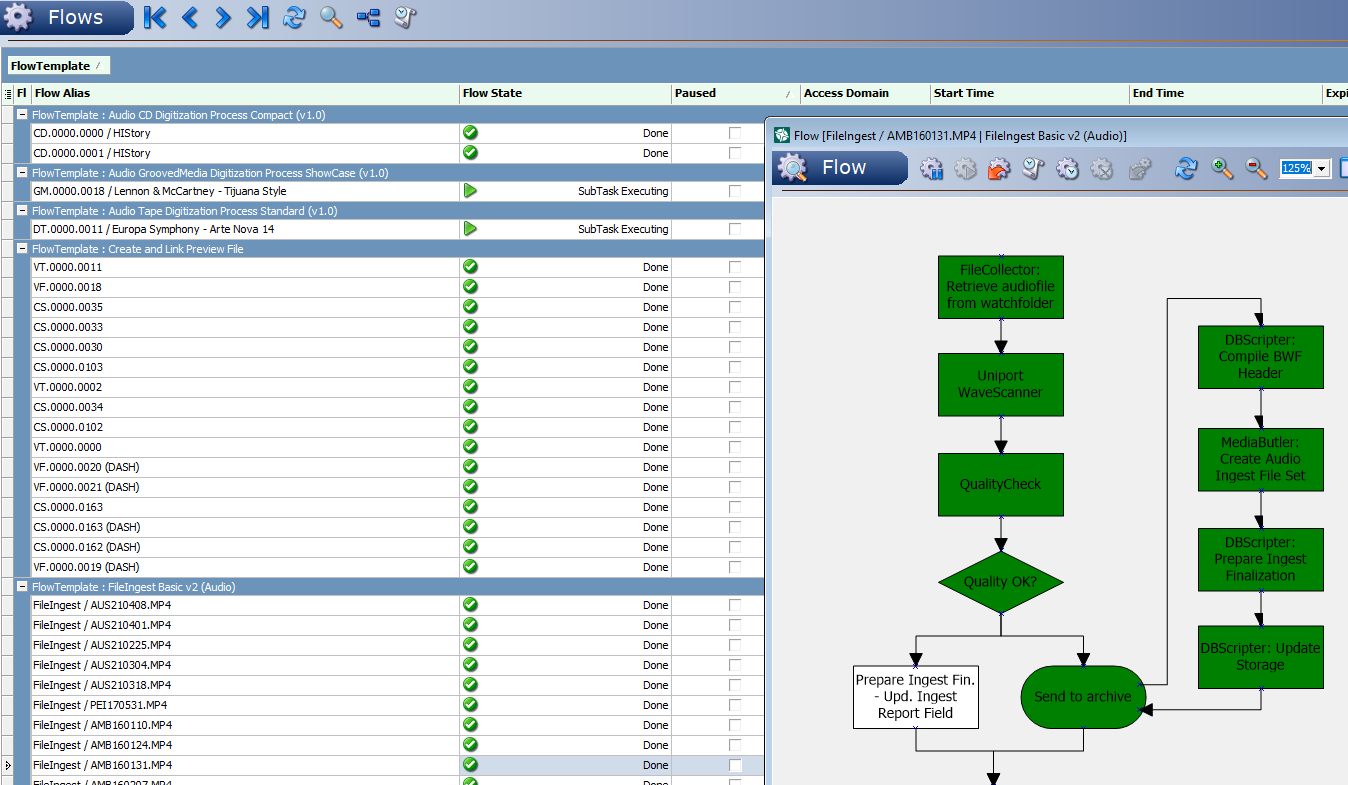The width and height of the screenshot is (1348, 785).
Task: Refresh the flow diagram view
Action: (1186, 169)
